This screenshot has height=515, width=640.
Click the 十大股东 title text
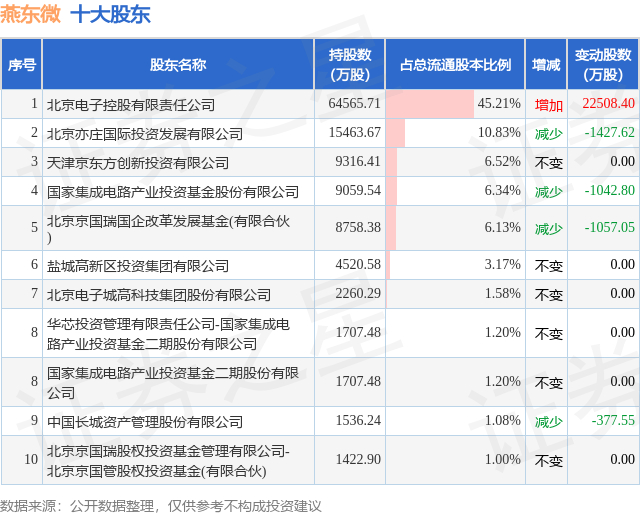(111, 14)
